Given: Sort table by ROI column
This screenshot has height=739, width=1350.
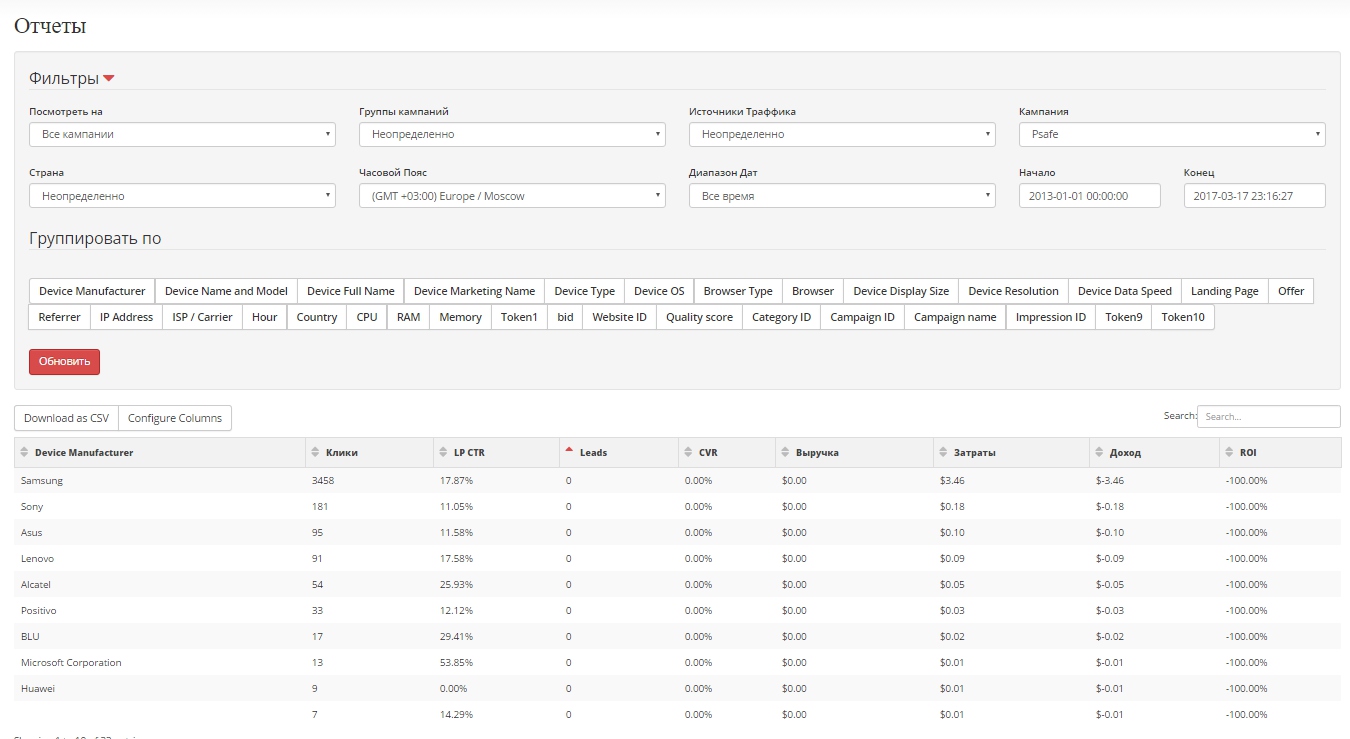Looking at the screenshot, I should coord(1281,453).
